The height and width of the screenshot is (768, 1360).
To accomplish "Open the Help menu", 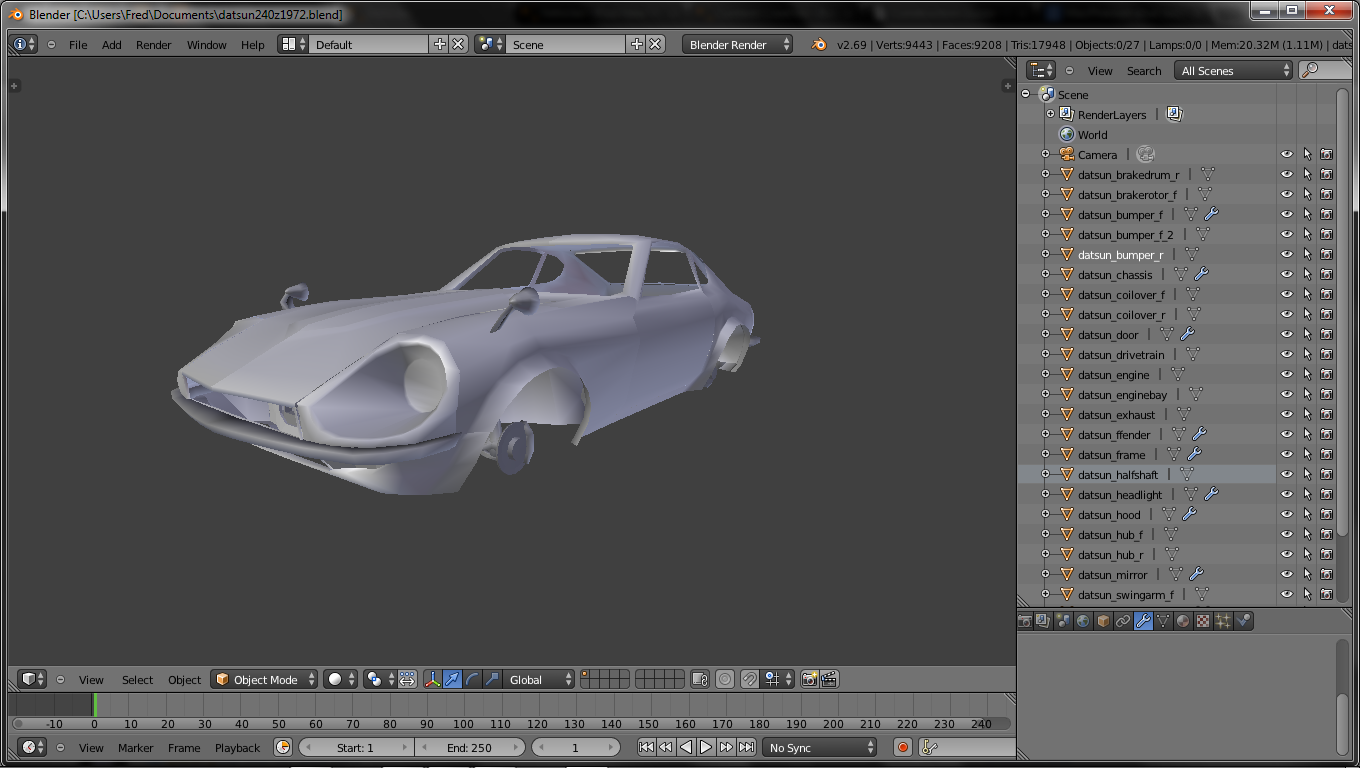I will pos(253,45).
